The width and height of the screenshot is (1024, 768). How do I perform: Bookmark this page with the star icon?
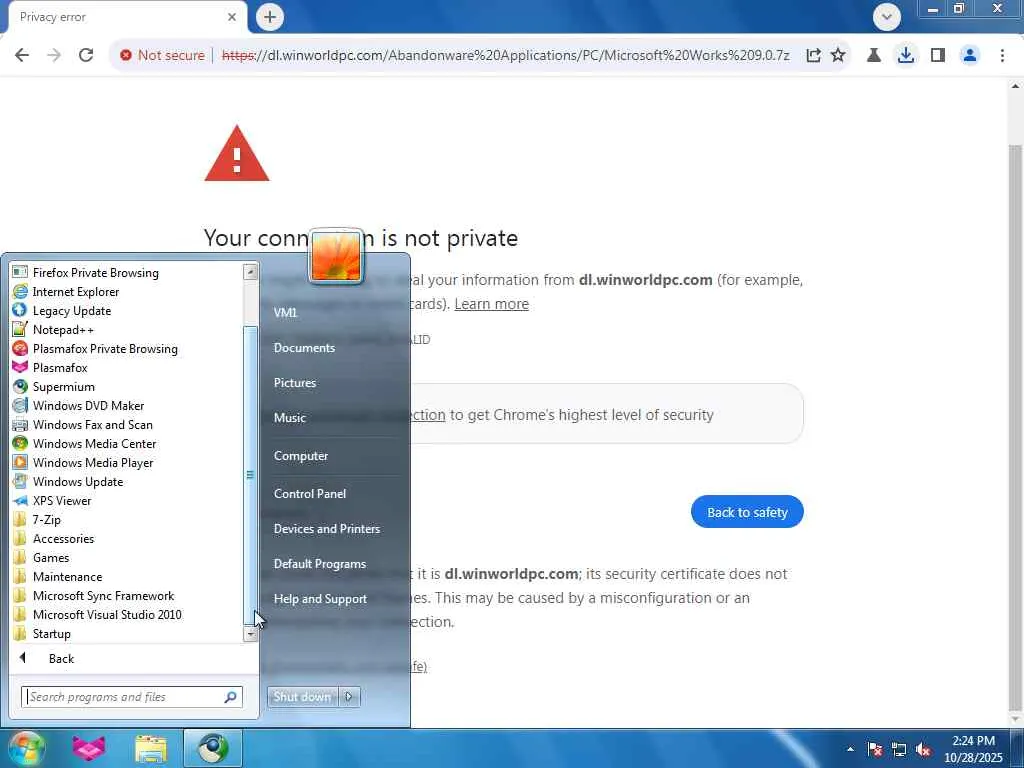point(838,56)
